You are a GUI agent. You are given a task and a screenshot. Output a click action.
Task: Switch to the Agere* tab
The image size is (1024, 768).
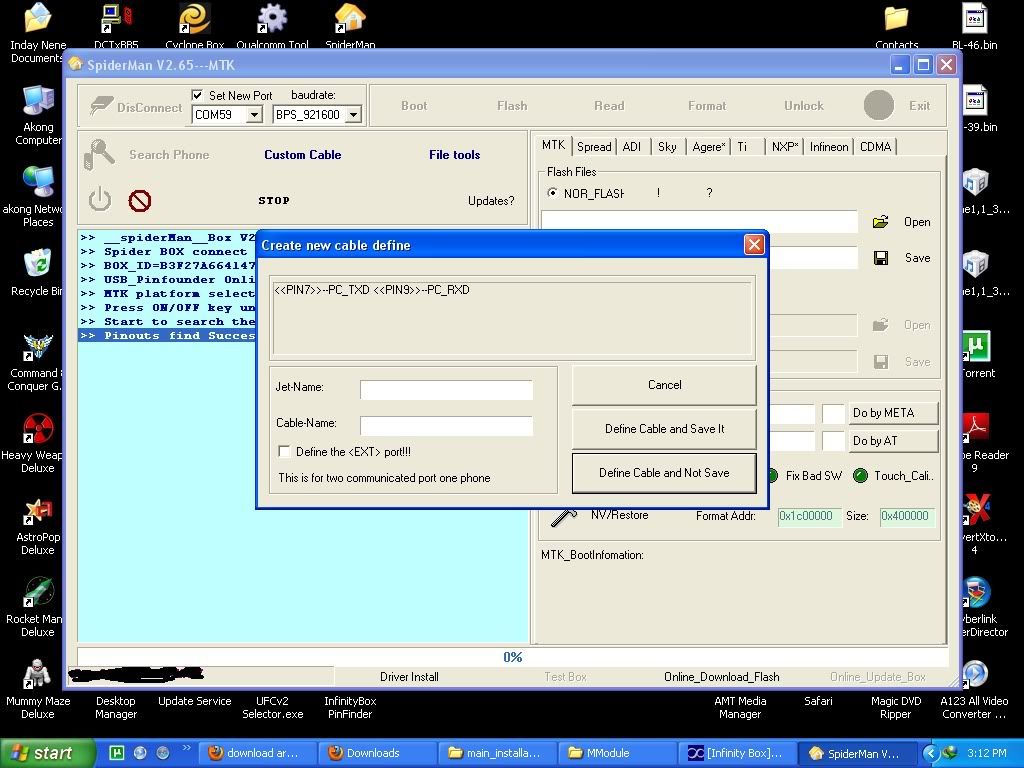[x=709, y=147]
